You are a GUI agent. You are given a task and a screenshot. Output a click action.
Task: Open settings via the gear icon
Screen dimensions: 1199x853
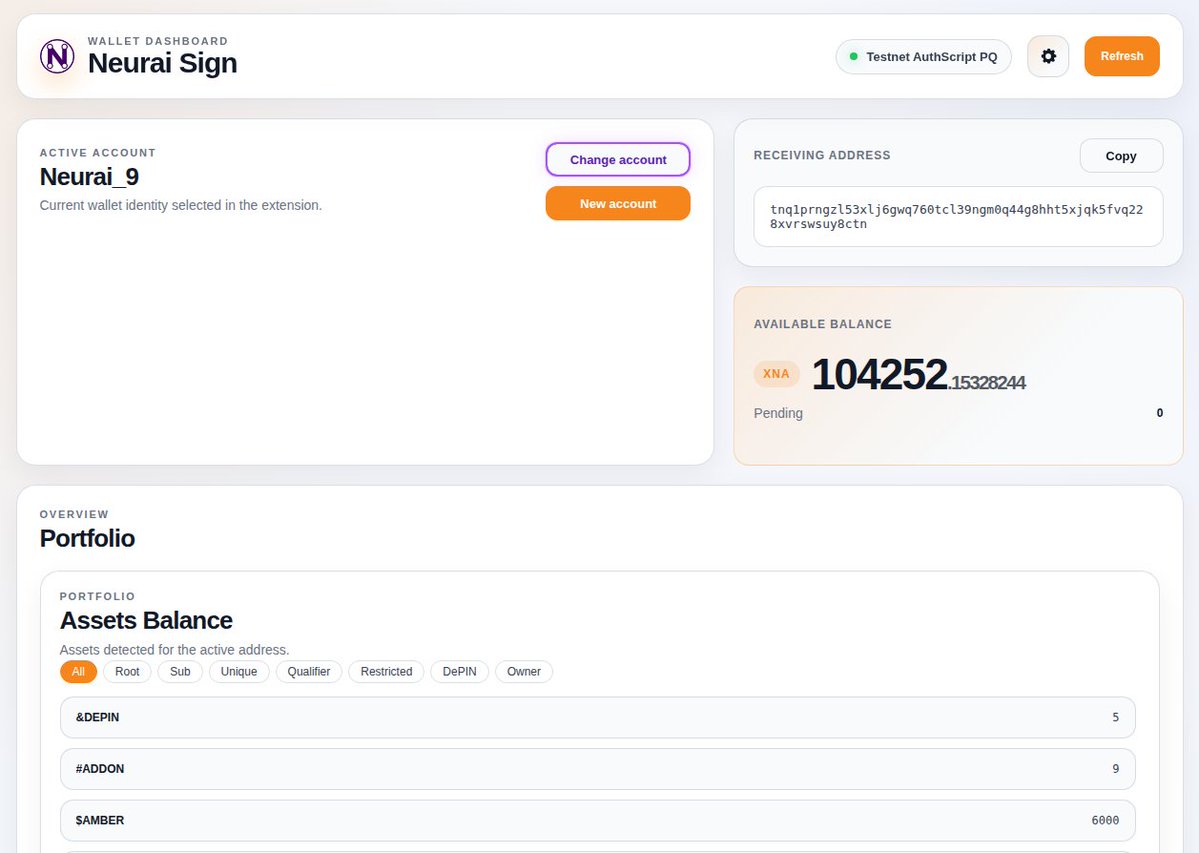coord(1048,56)
